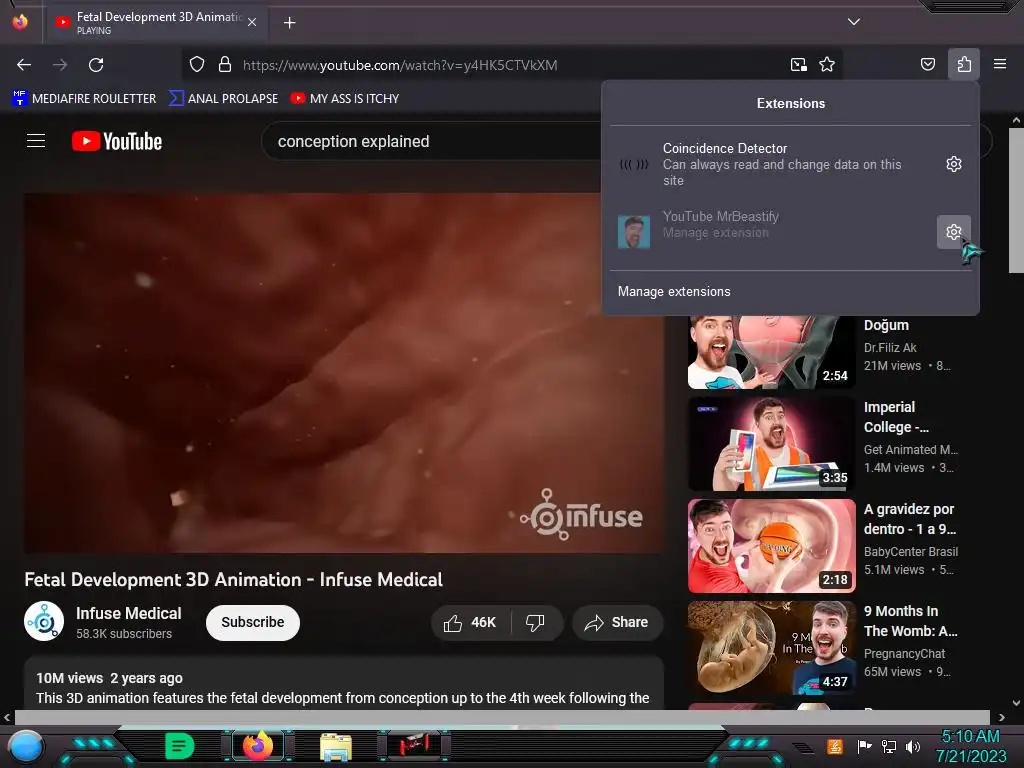Click the Coincidence Detector extension entry
The height and width of the screenshot is (768, 1024).
tap(774, 164)
